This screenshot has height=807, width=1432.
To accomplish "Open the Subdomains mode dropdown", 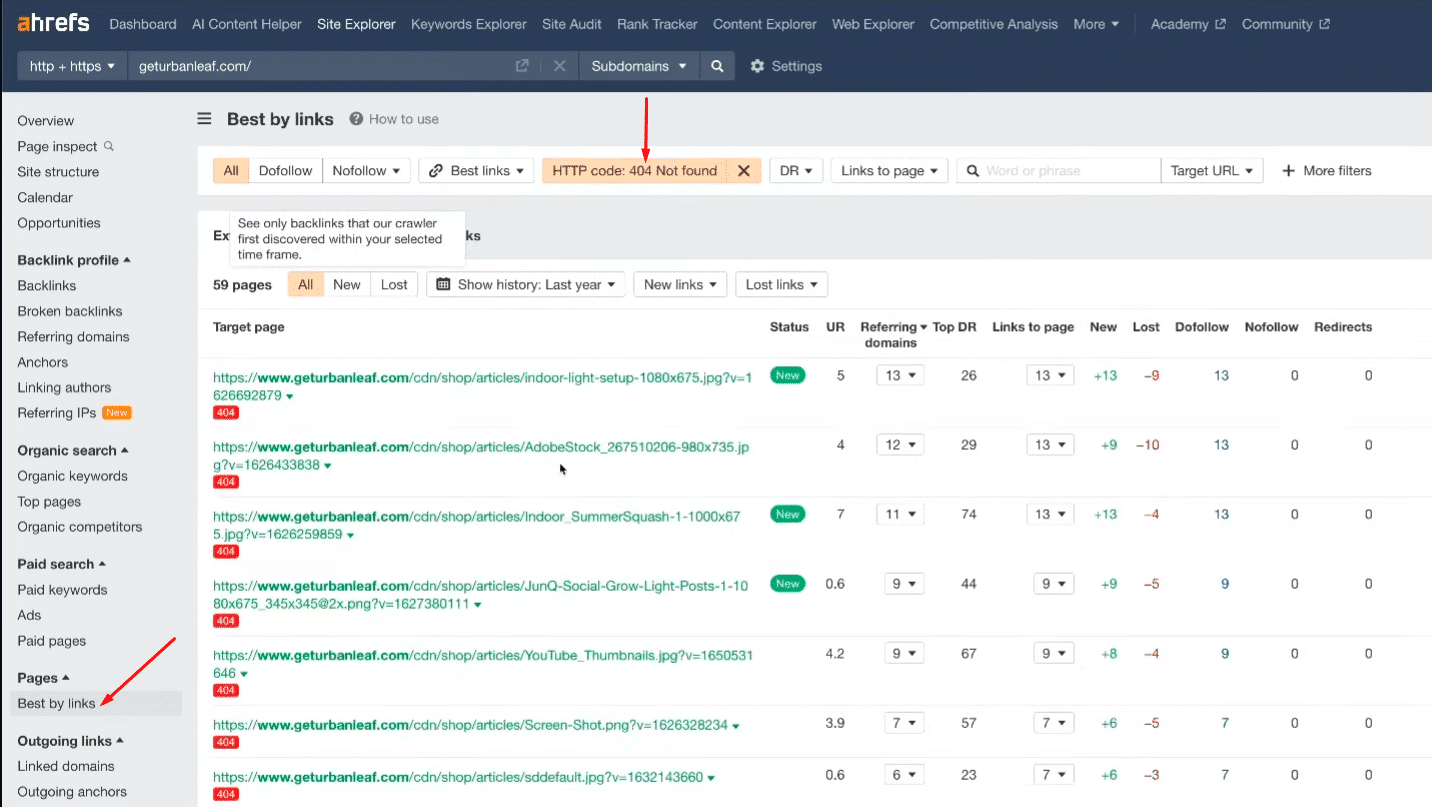I will coord(638,66).
